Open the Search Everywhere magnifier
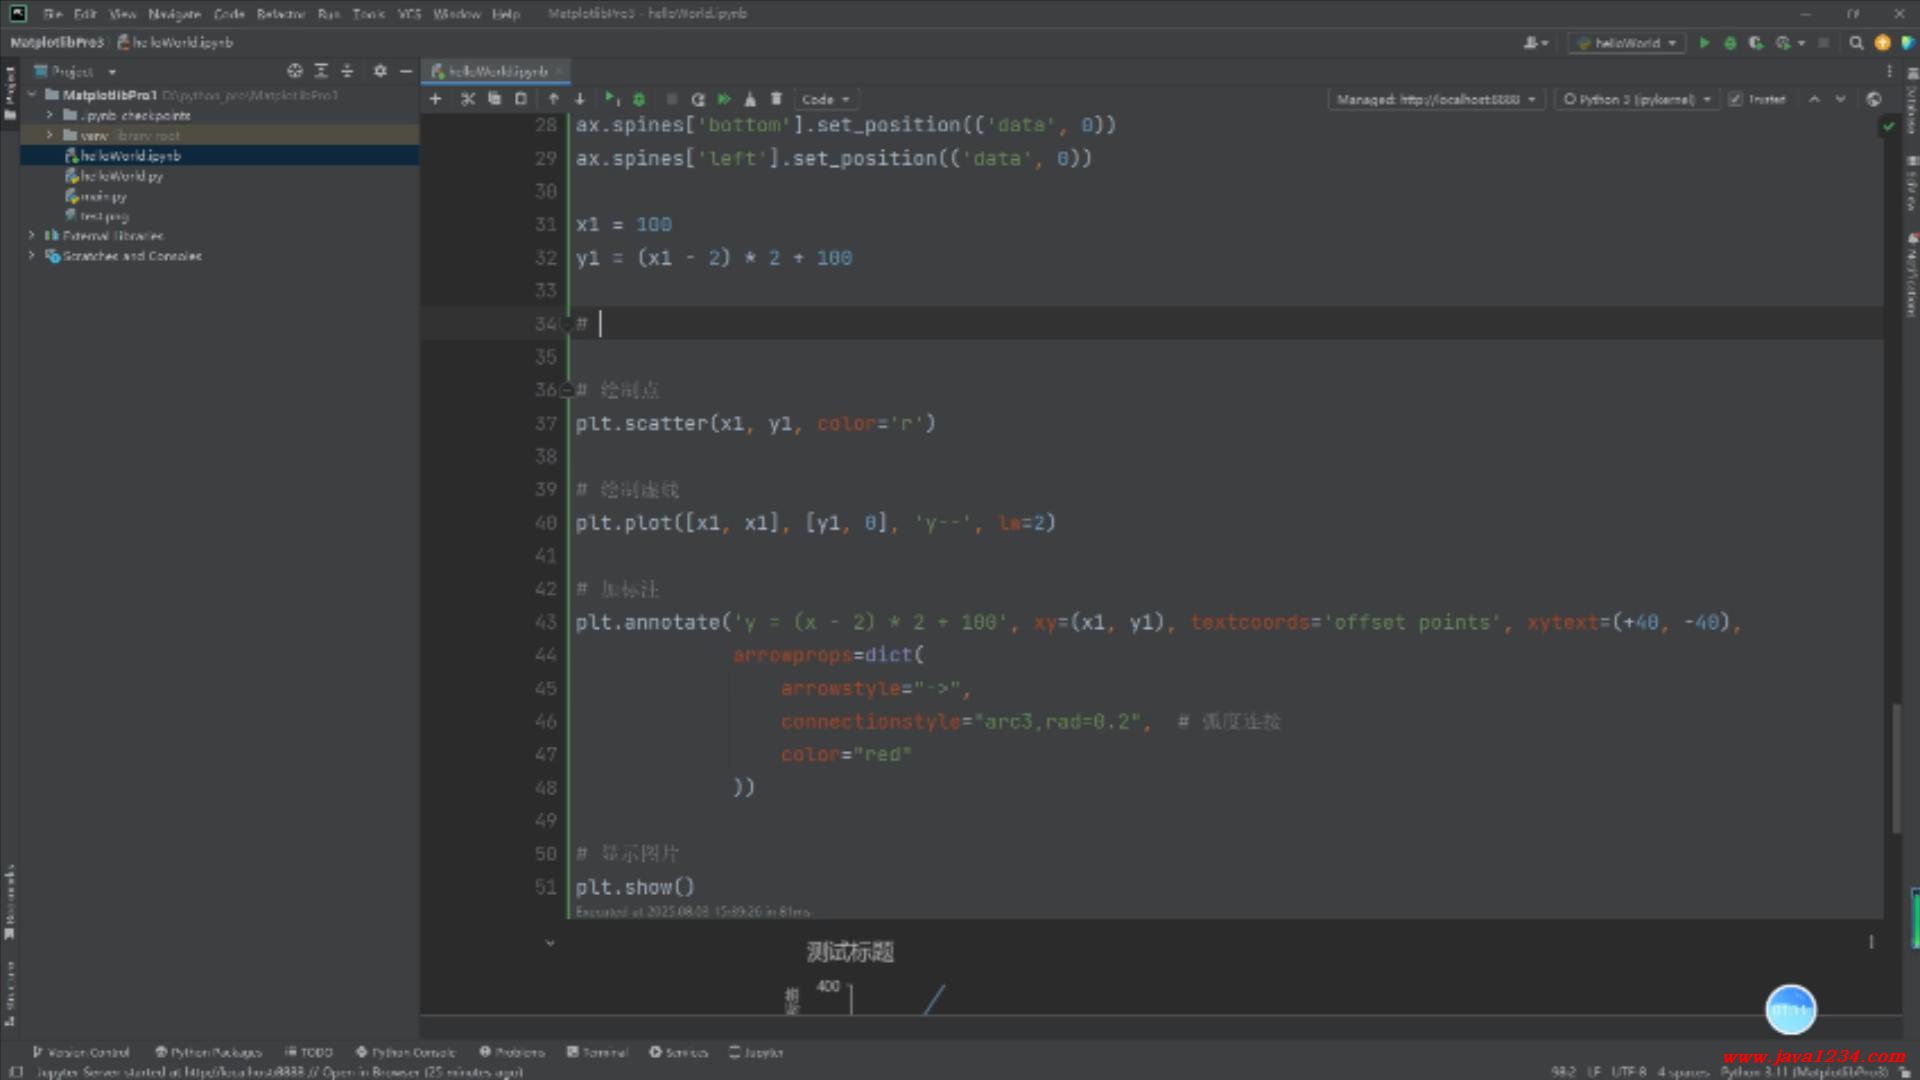This screenshot has width=1920, height=1080. pyautogui.click(x=1856, y=43)
